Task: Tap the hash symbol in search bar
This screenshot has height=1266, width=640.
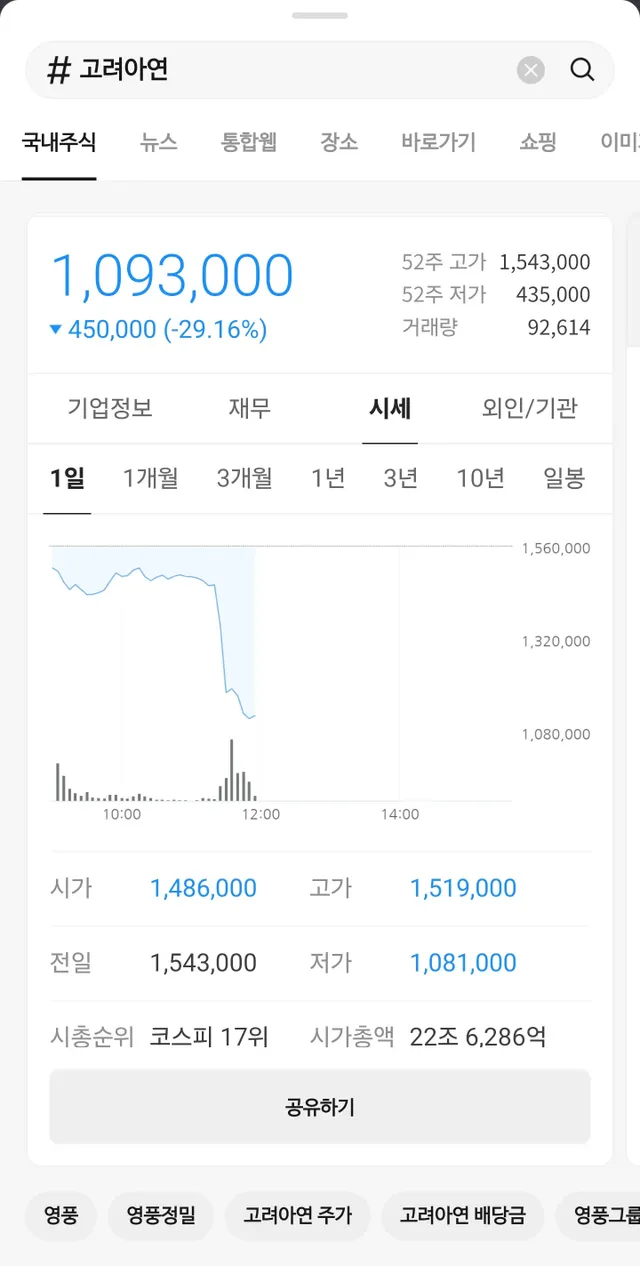Action: pos(59,70)
